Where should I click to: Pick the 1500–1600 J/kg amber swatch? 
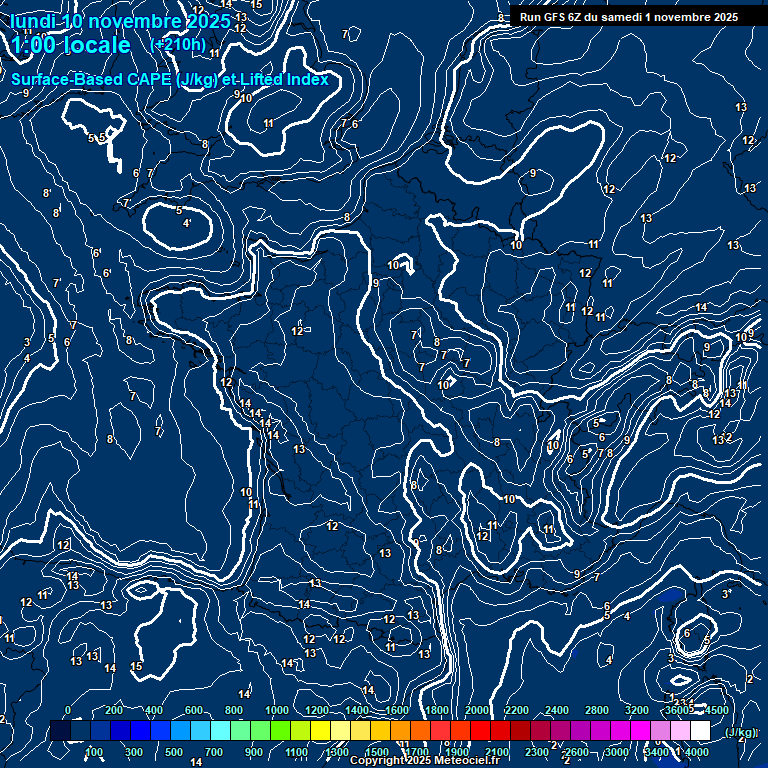(381, 730)
